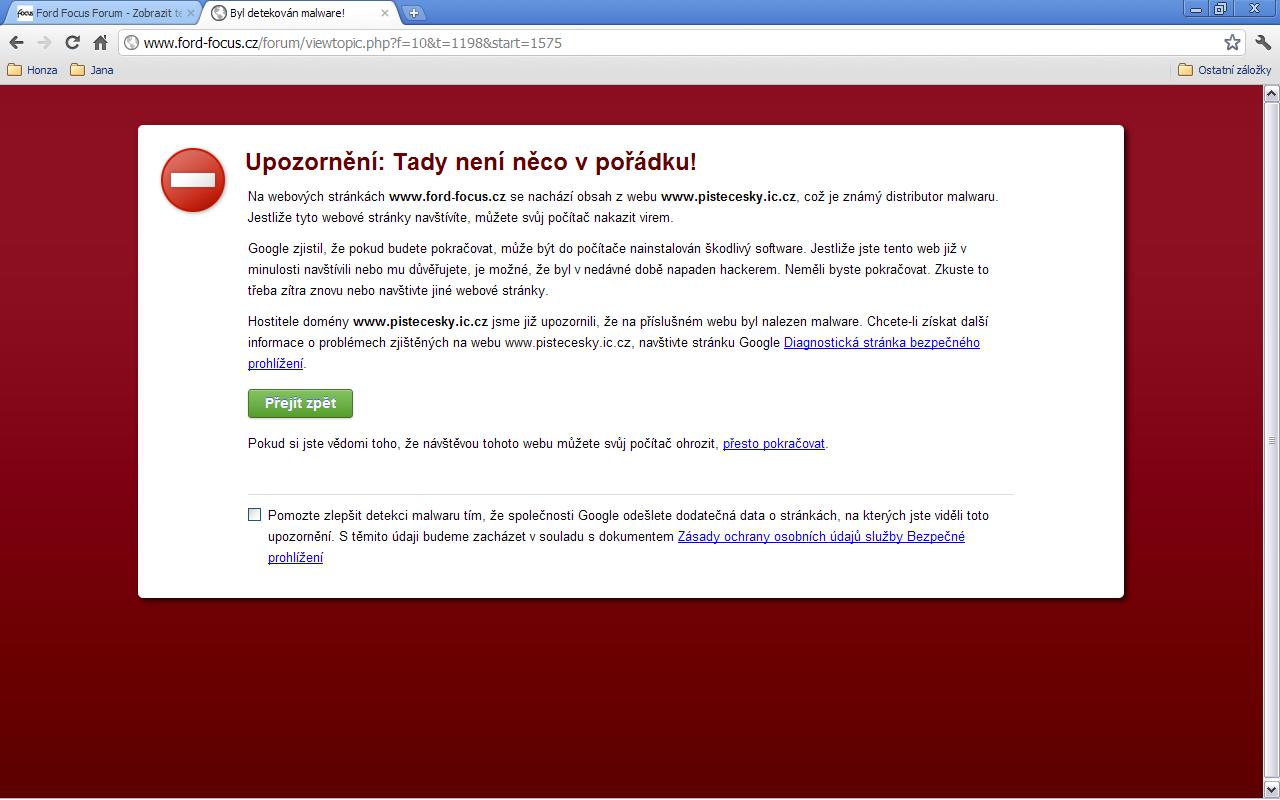Open the Jana bookmarks folder
The width and height of the screenshot is (1280, 800).
[x=92, y=70]
